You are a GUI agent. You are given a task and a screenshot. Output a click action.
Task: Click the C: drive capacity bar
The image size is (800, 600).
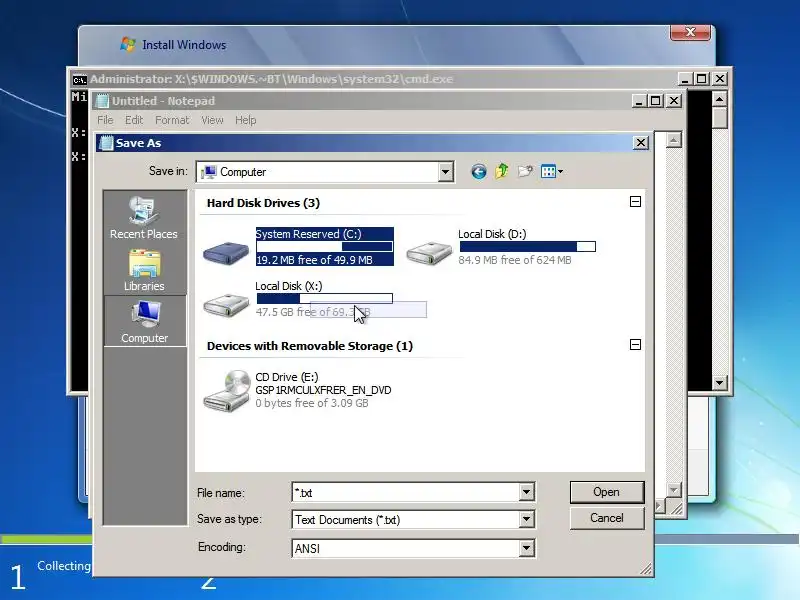point(324,246)
